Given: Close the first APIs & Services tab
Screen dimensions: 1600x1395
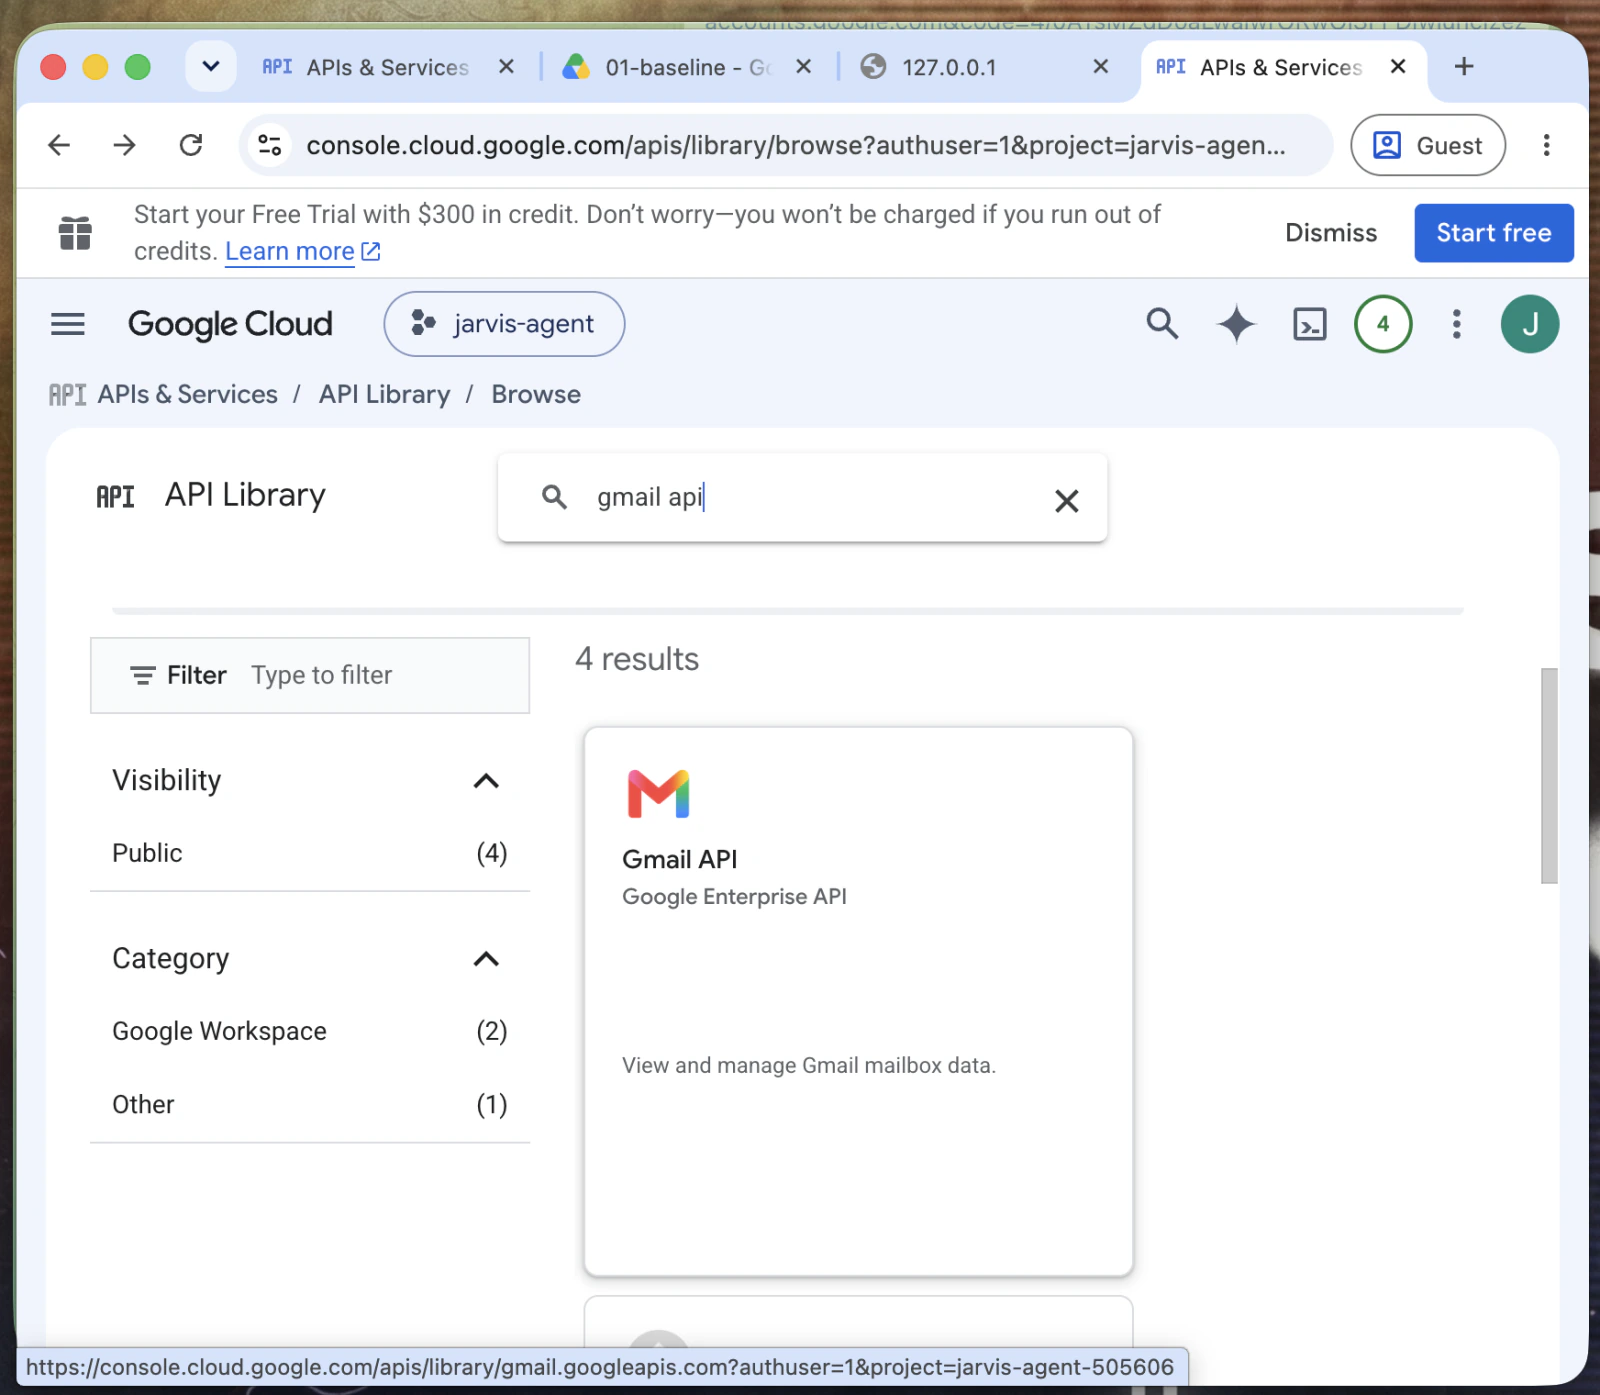Looking at the screenshot, I should coord(507,66).
